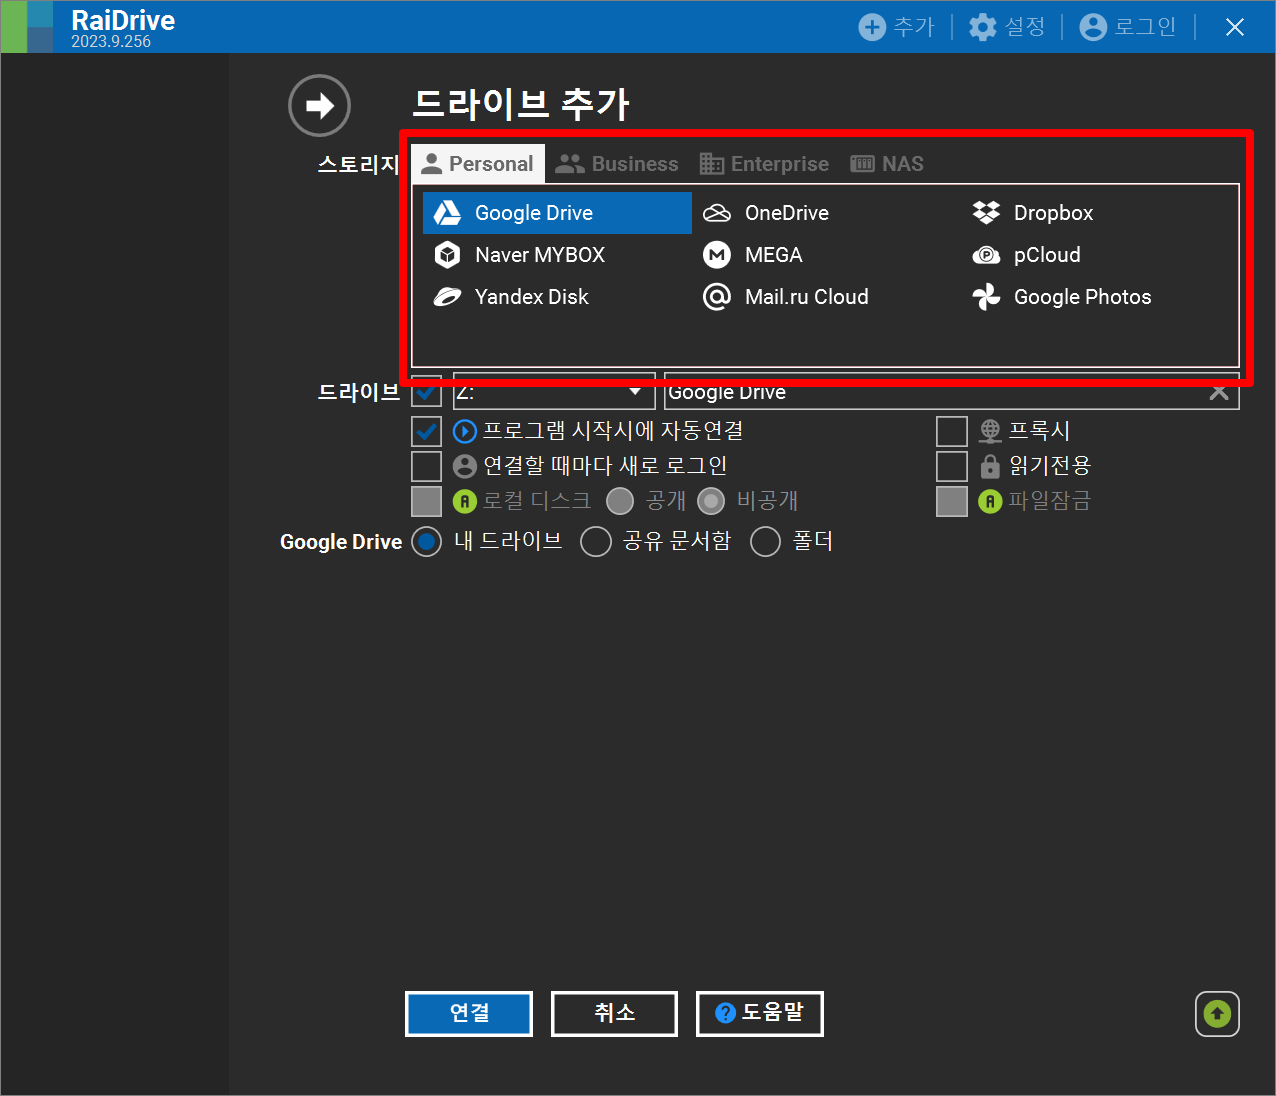The width and height of the screenshot is (1276, 1096).
Task: Open drive letter Z: dropdown
Action: tap(554, 391)
